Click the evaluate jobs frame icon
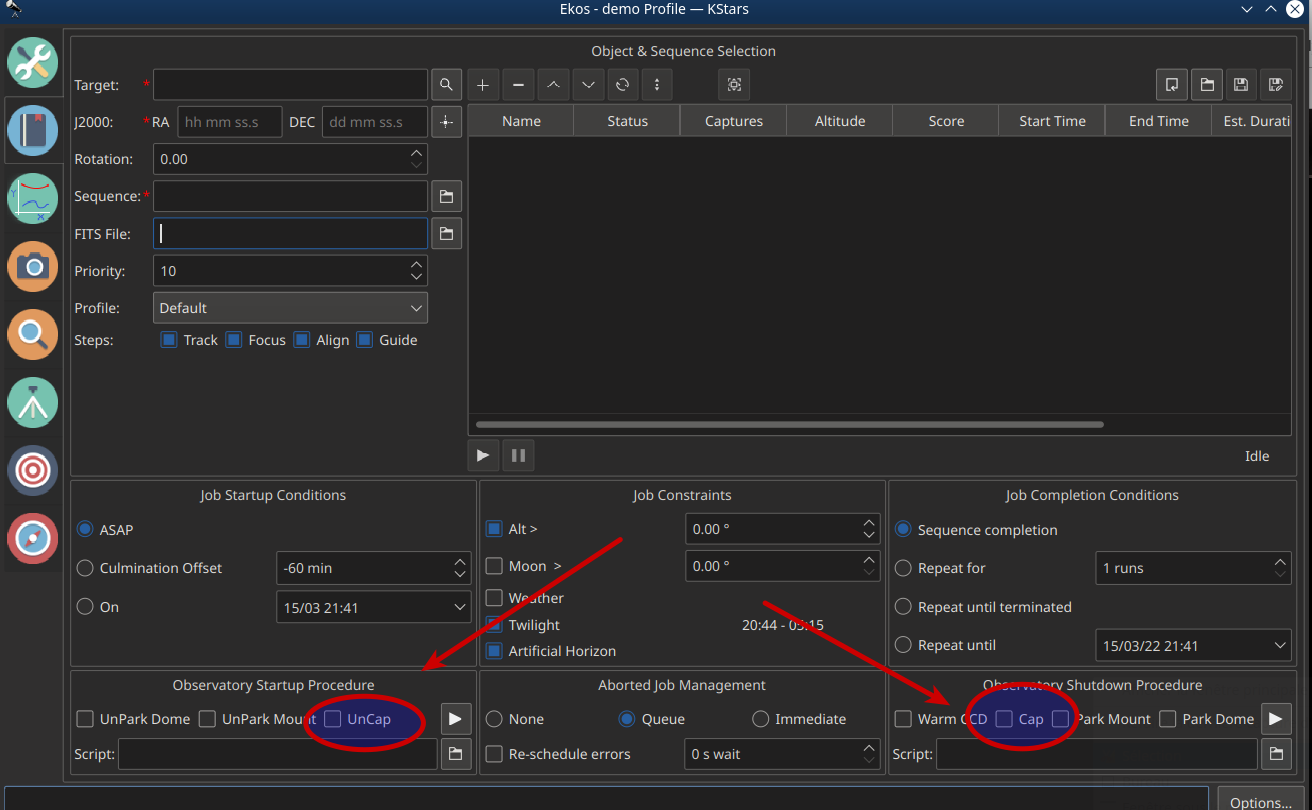This screenshot has height=810, width=1312. (734, 85)
